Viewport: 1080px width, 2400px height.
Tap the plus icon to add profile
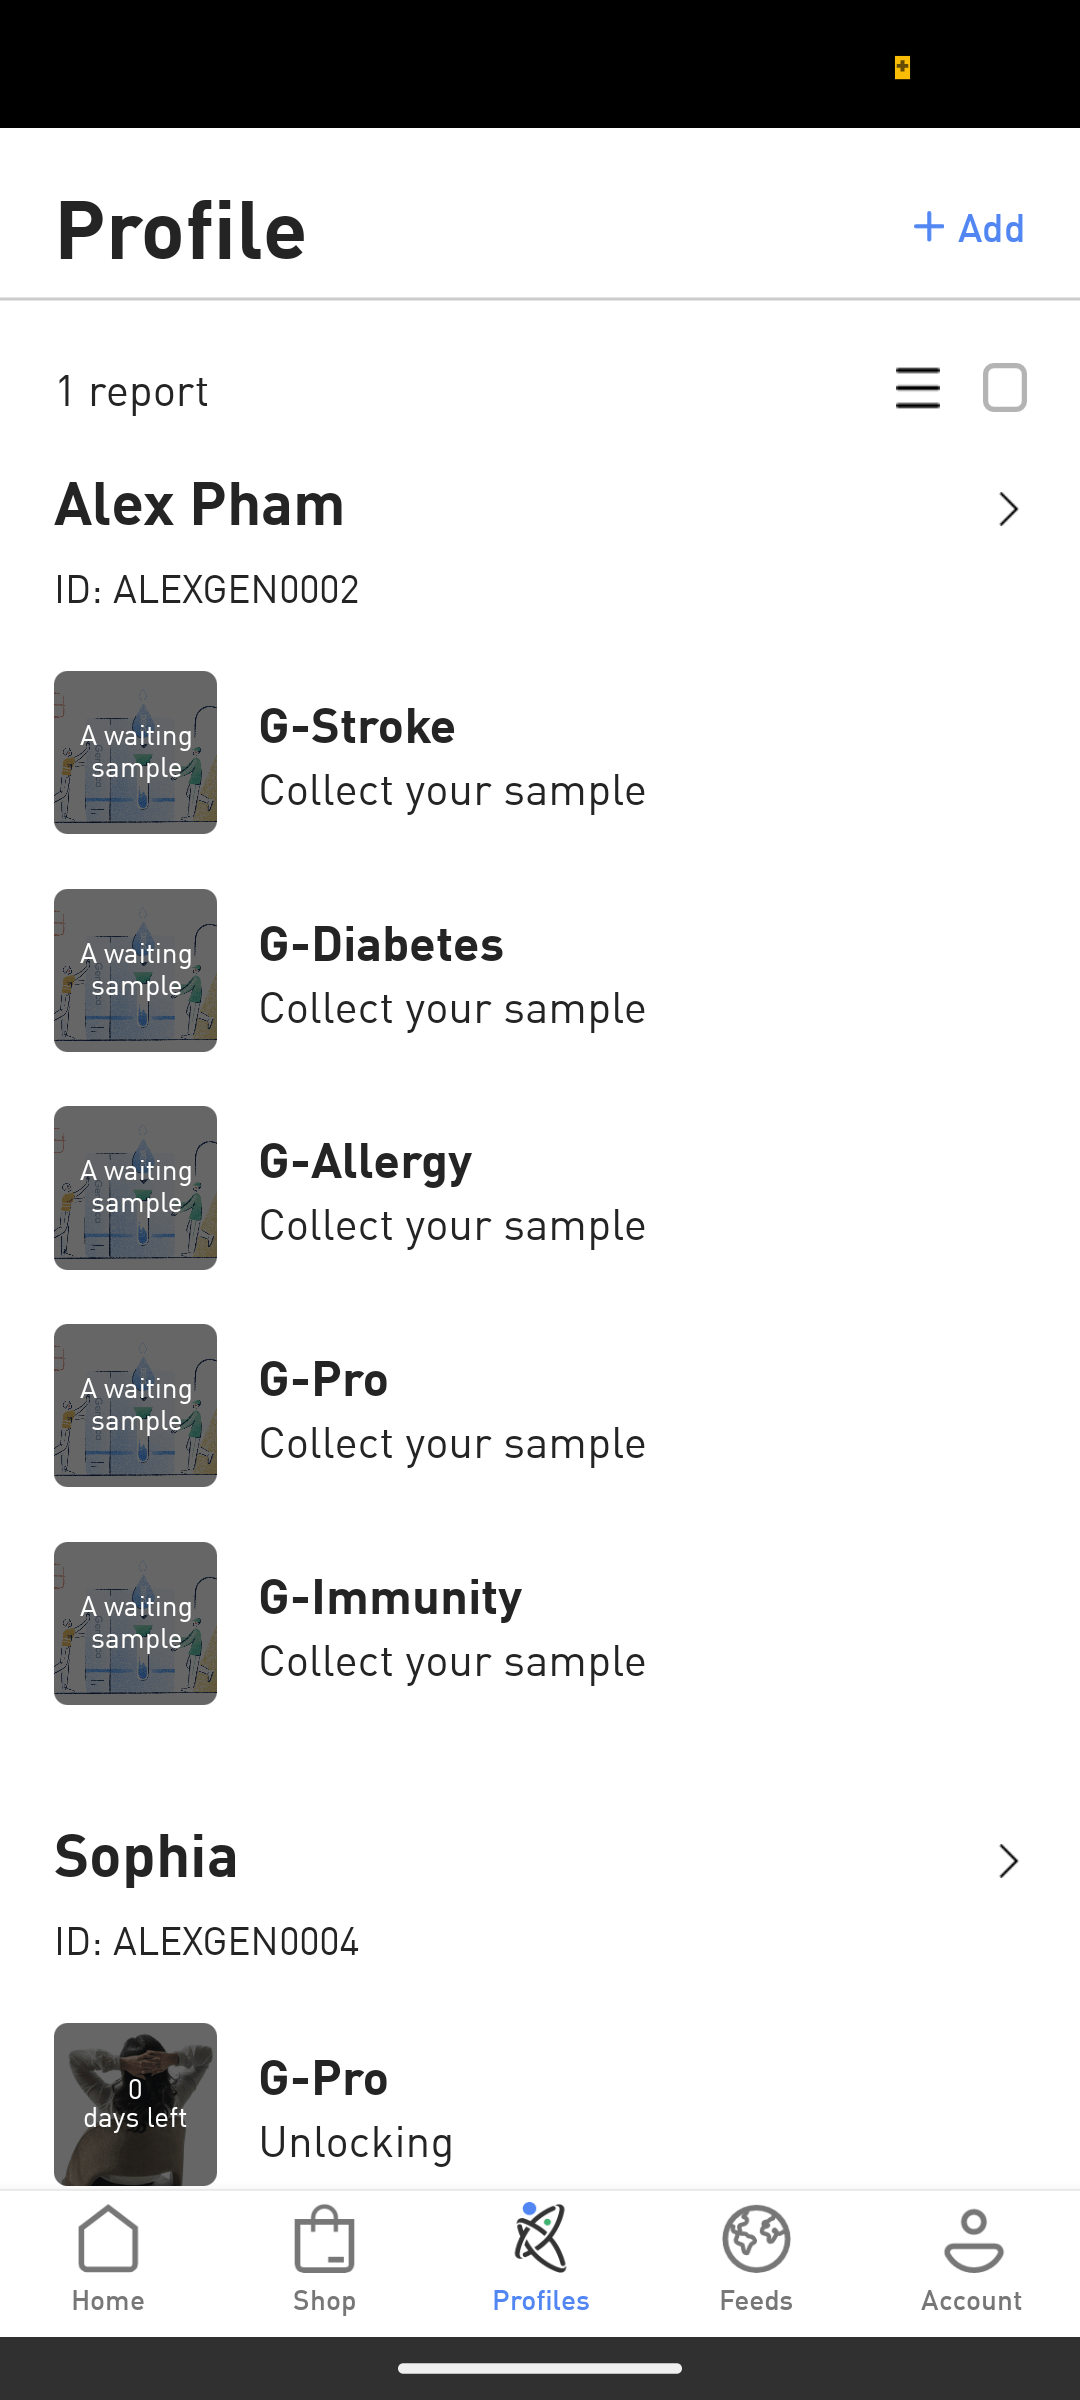[929, 227]
